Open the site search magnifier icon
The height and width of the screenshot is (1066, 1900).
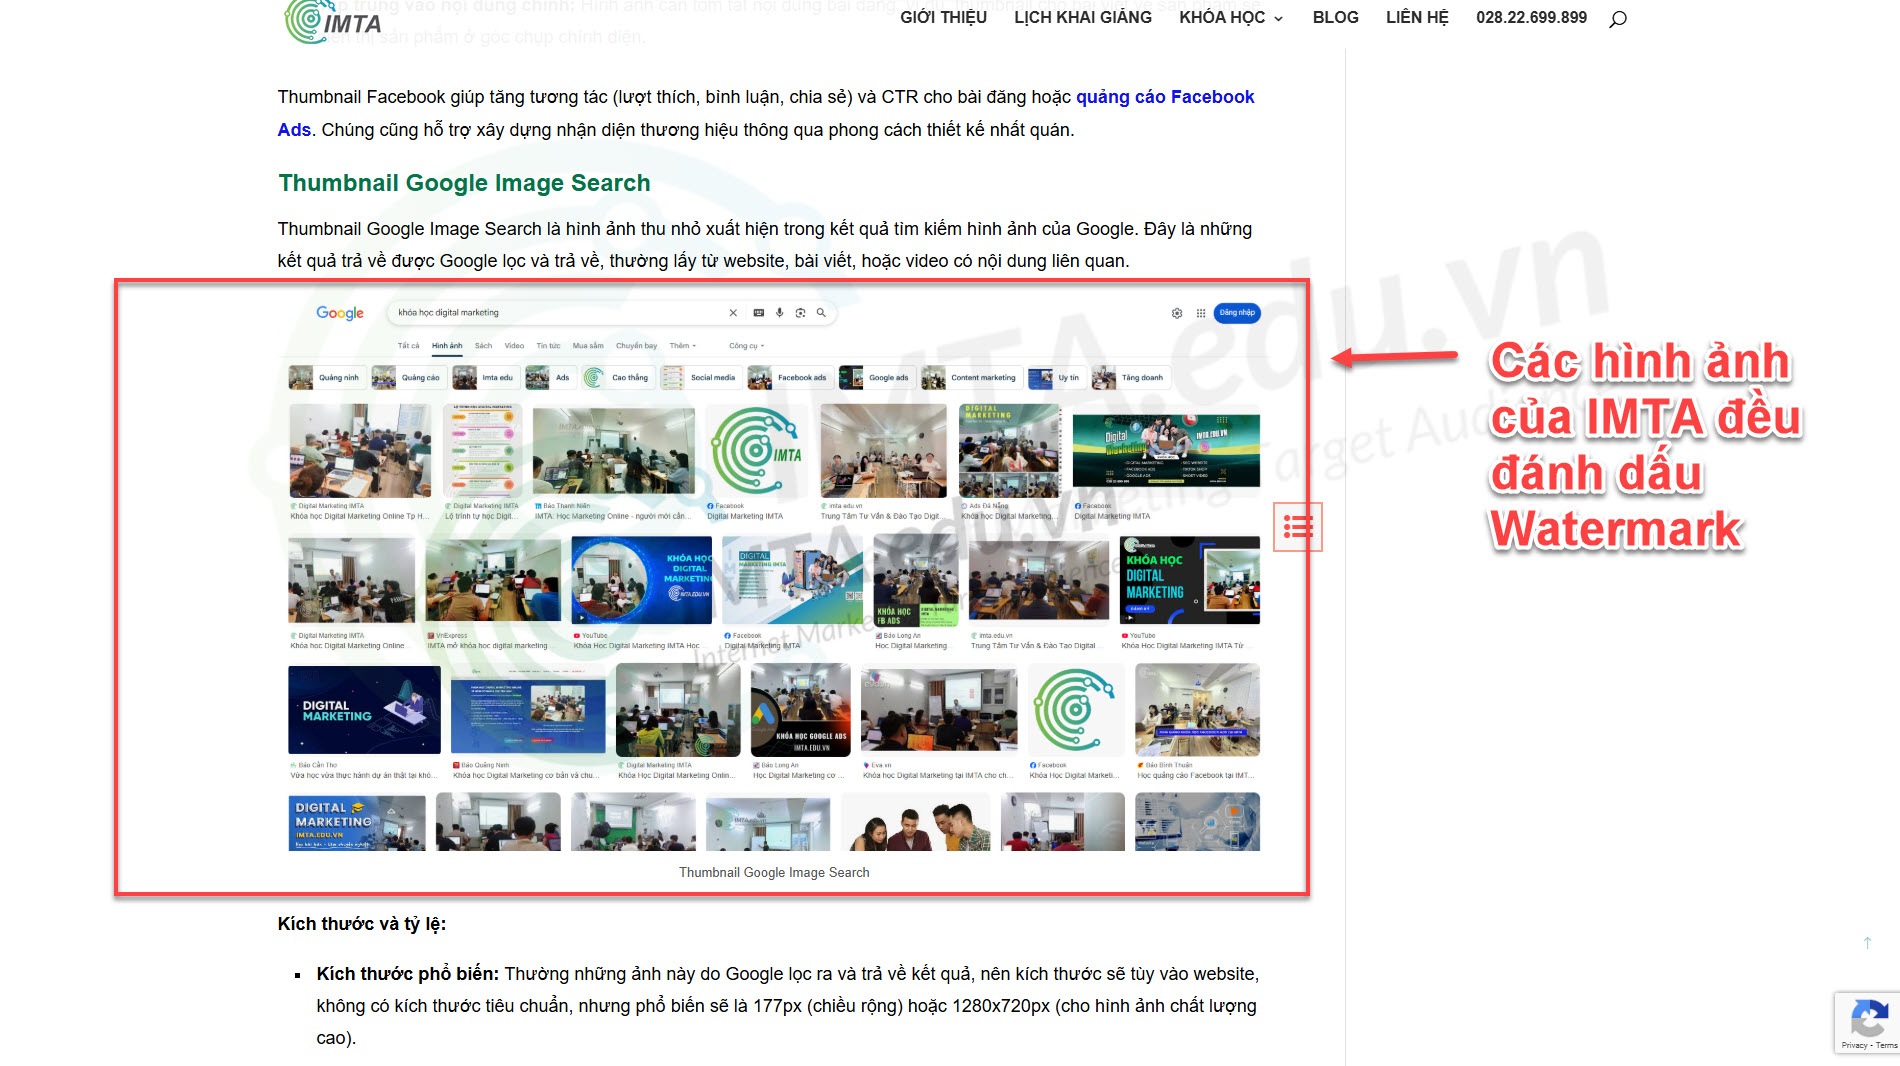[1617, 19]
